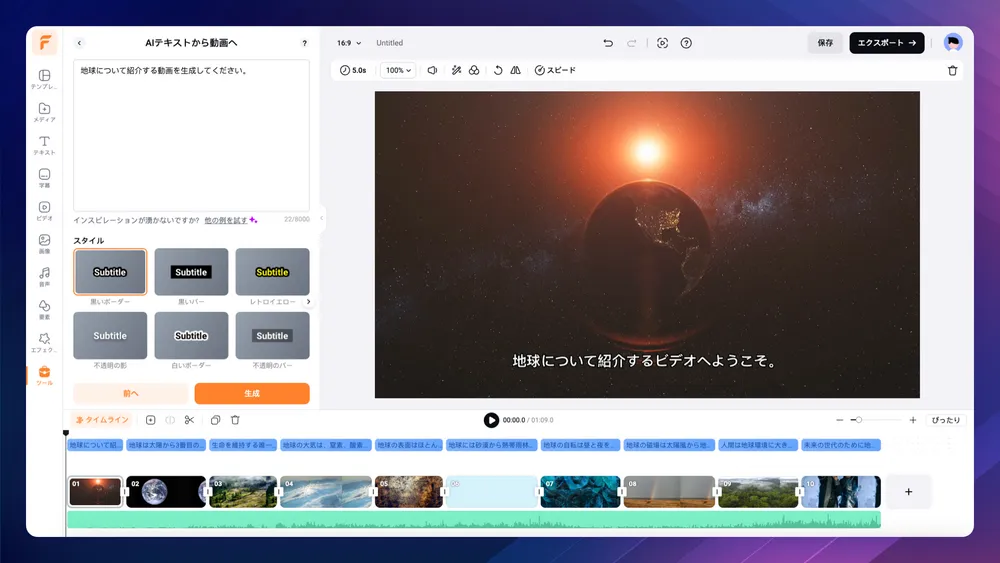The image size is (1000, 563).
Task: Open the circled question mark help in top bar
Action: pos(686,43)
